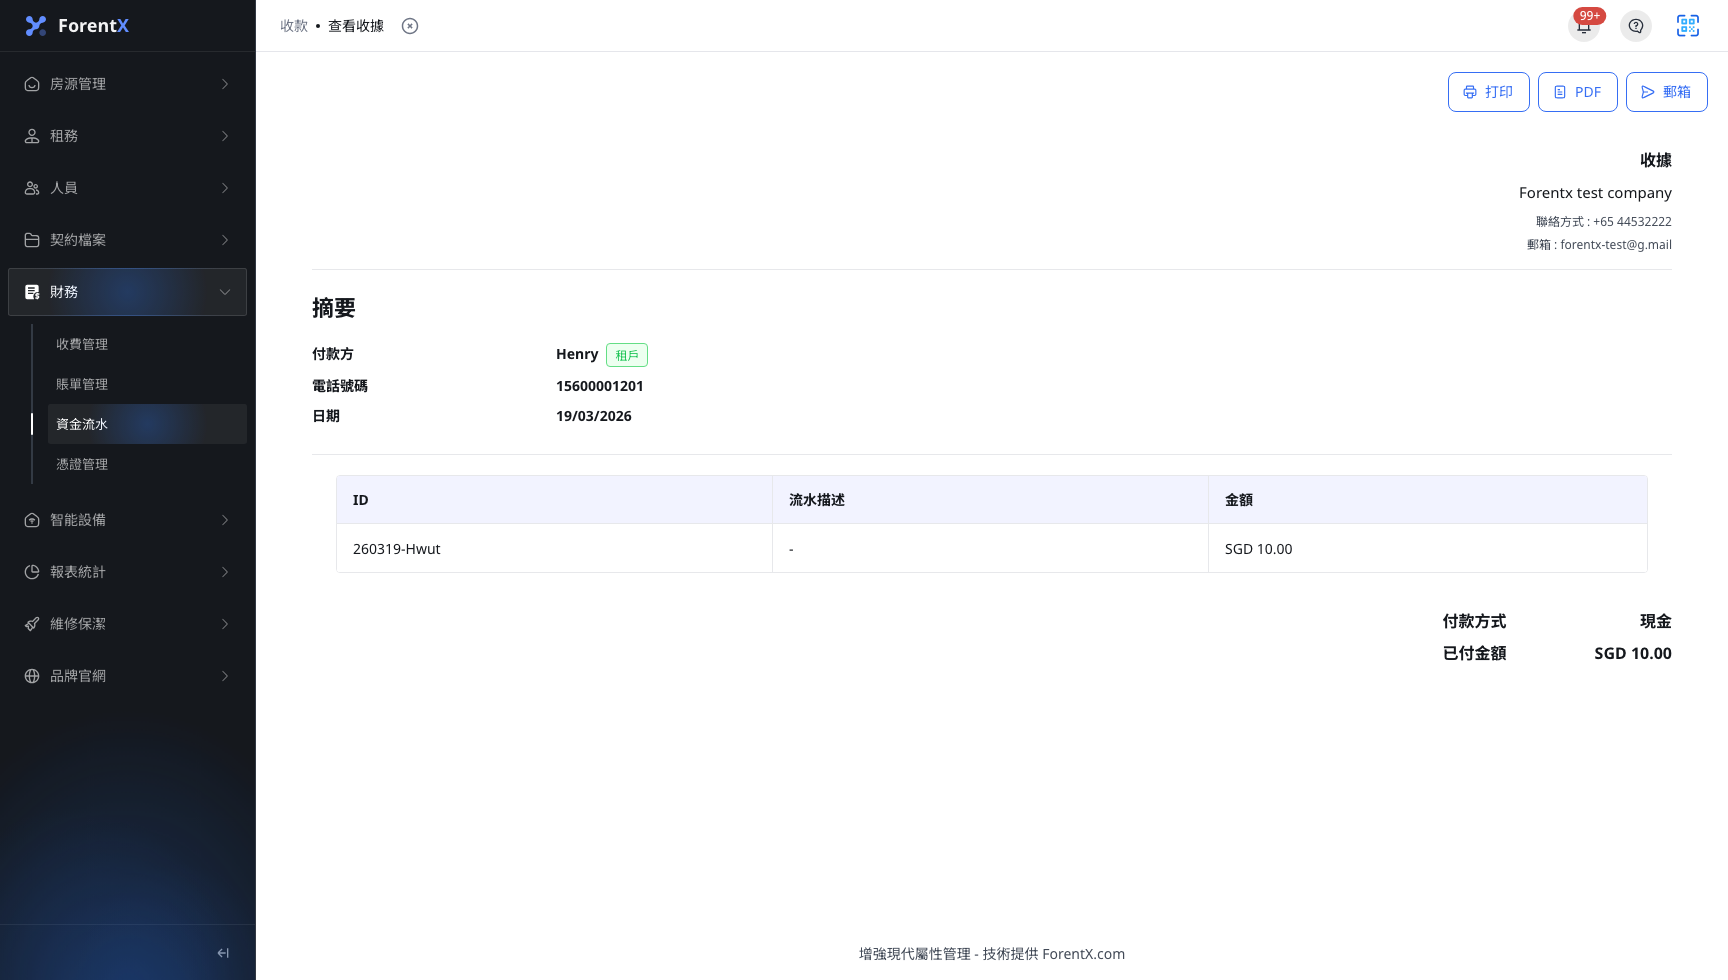This screenshot has height=980, width=1728.
Task: Click email forentx-test@g.mail
Action: (x=1616, y=245)
